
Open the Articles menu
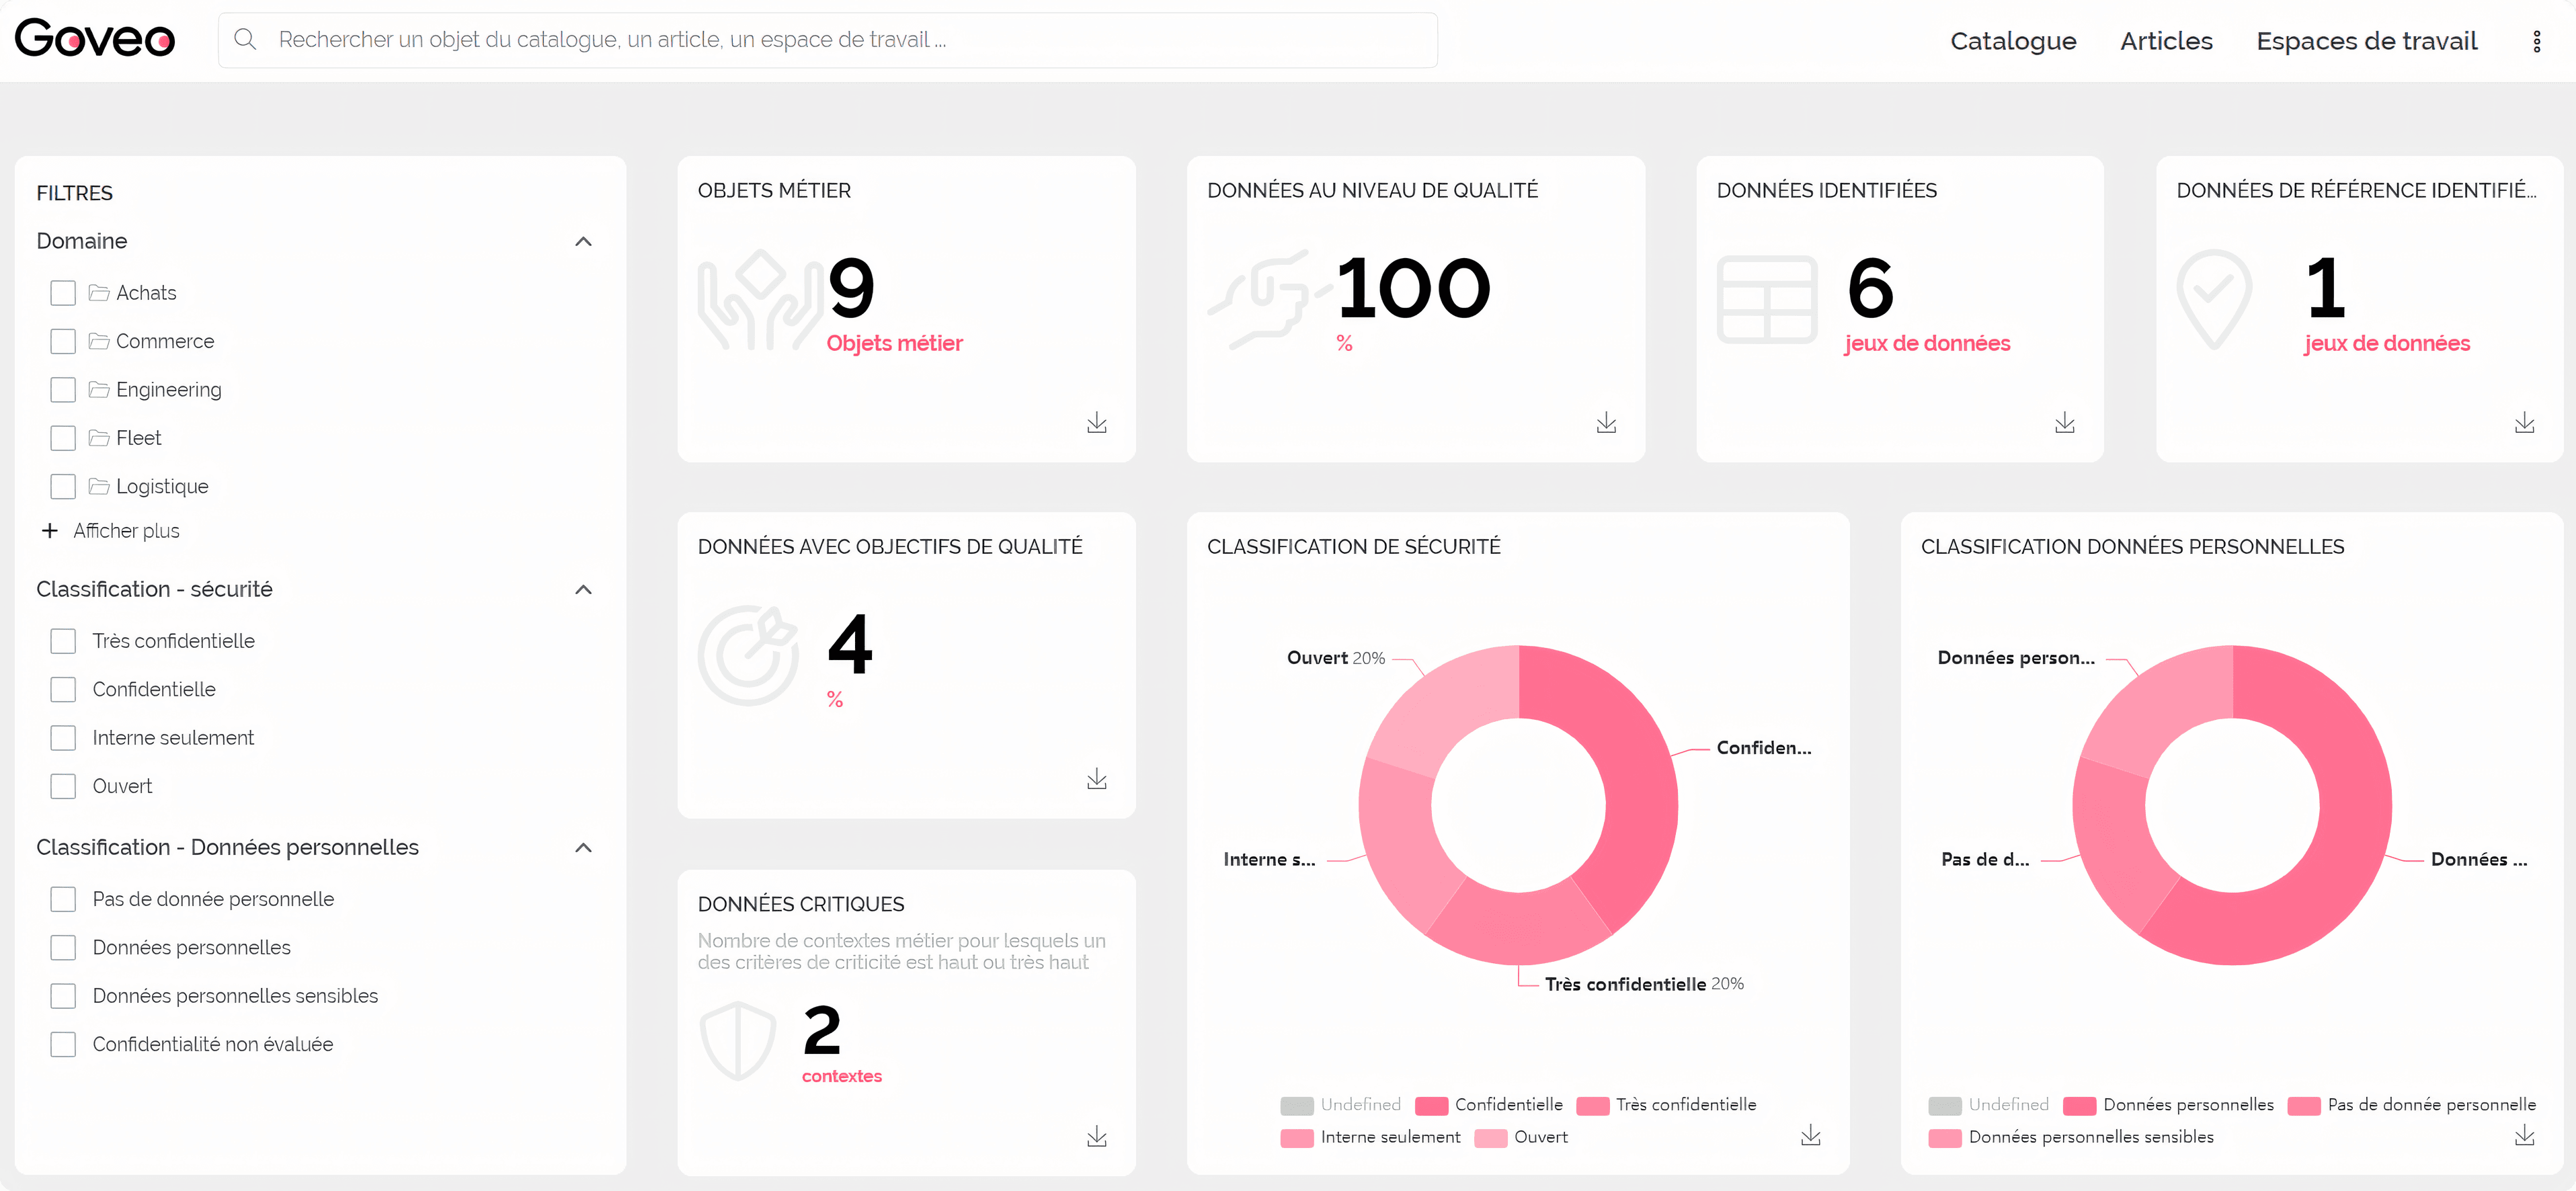2166,41
